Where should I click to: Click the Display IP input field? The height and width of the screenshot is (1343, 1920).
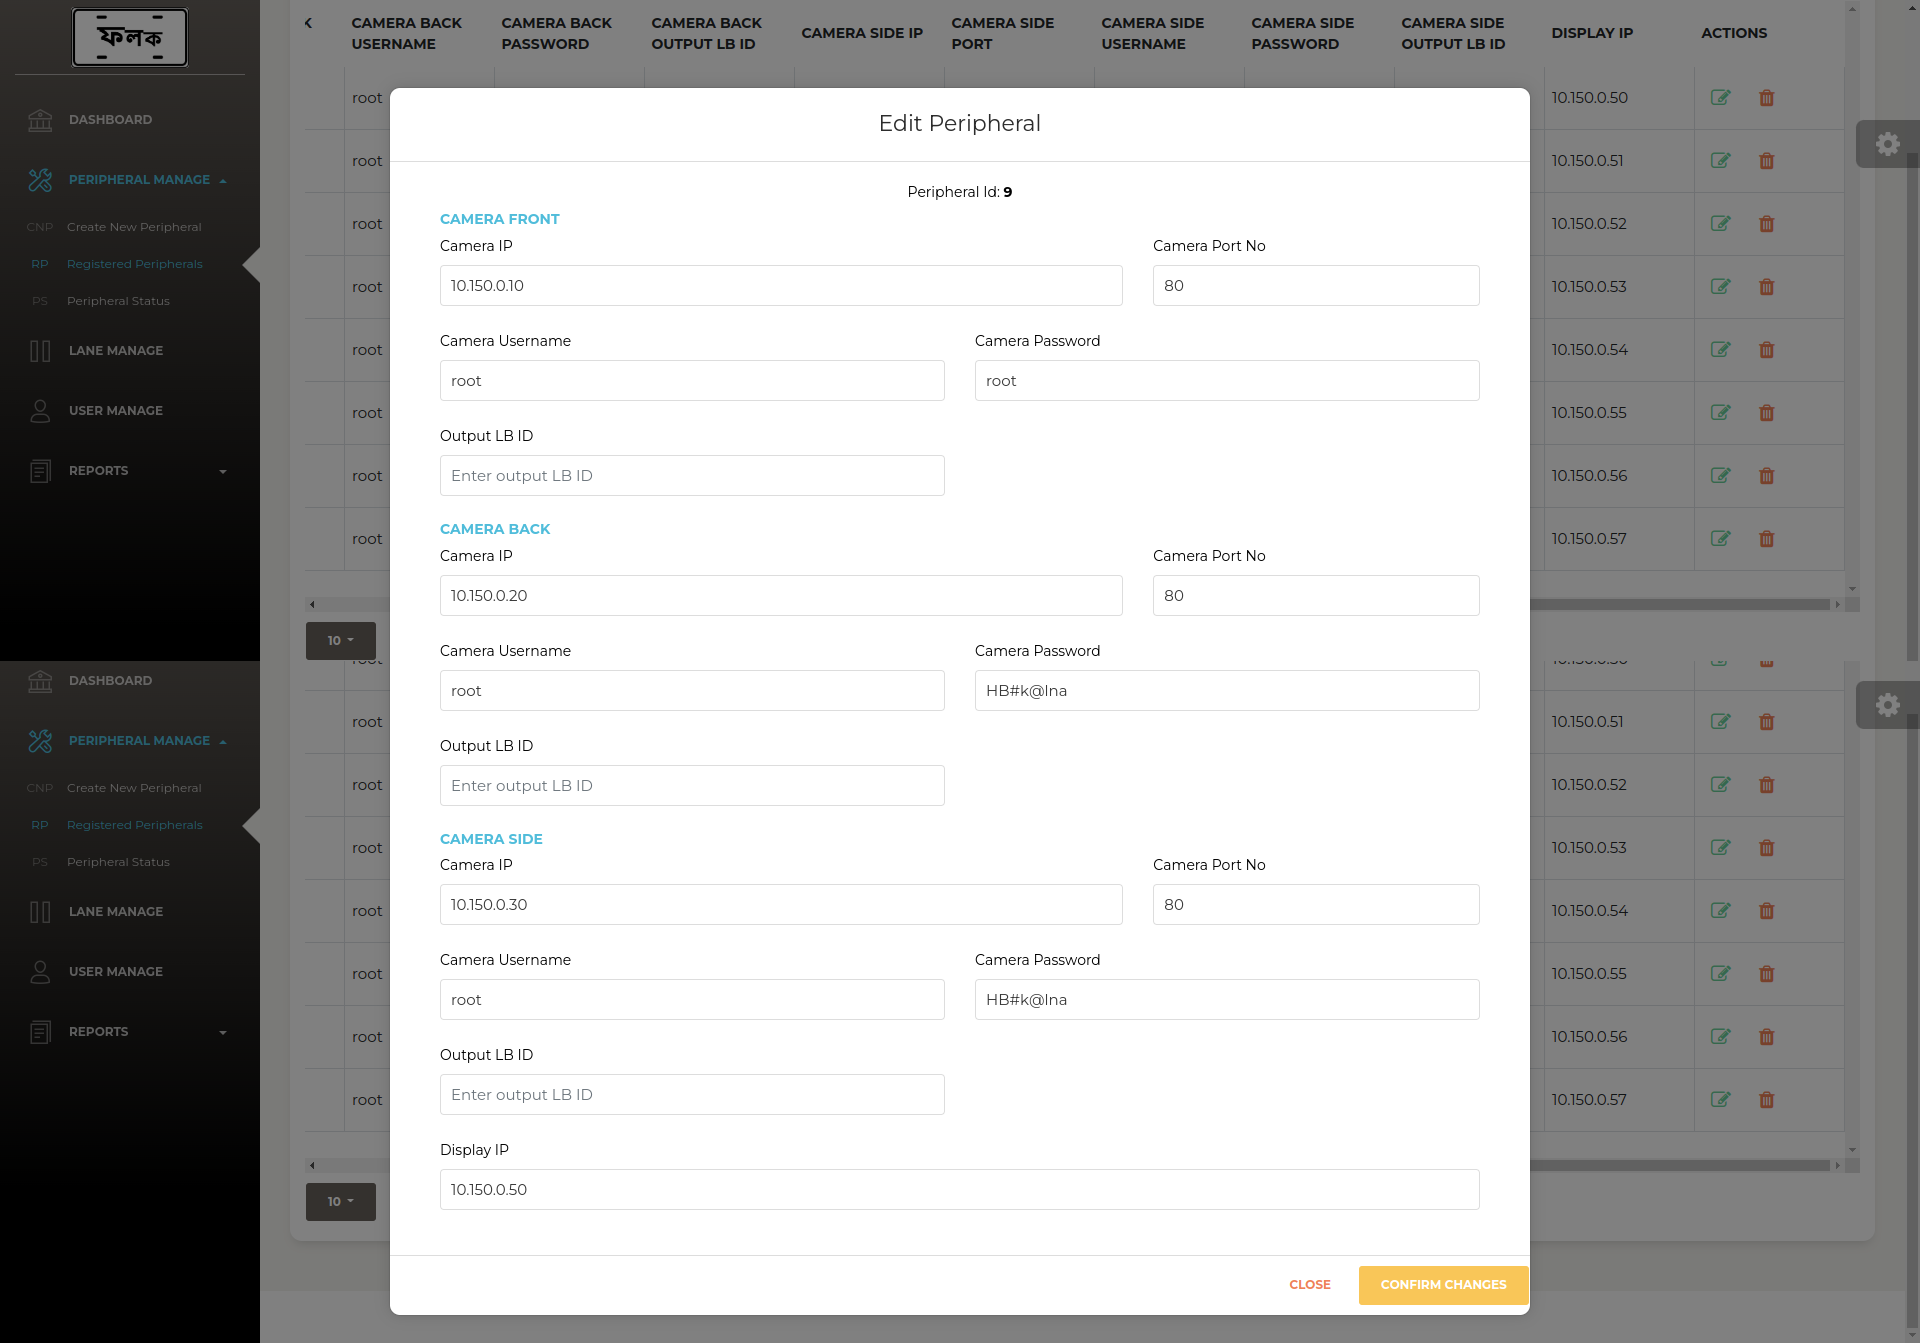click(x=959, y=1190)
